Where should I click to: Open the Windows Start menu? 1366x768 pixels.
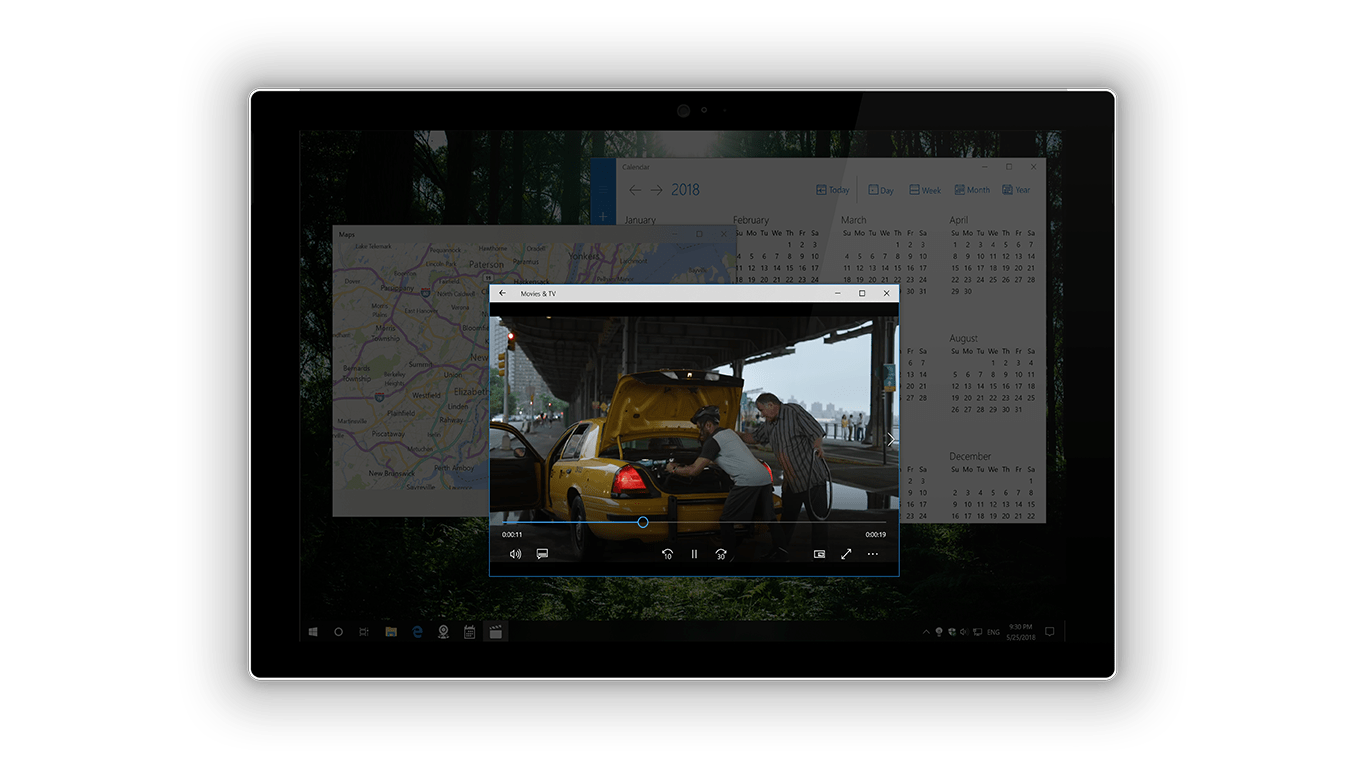[313, 632]
